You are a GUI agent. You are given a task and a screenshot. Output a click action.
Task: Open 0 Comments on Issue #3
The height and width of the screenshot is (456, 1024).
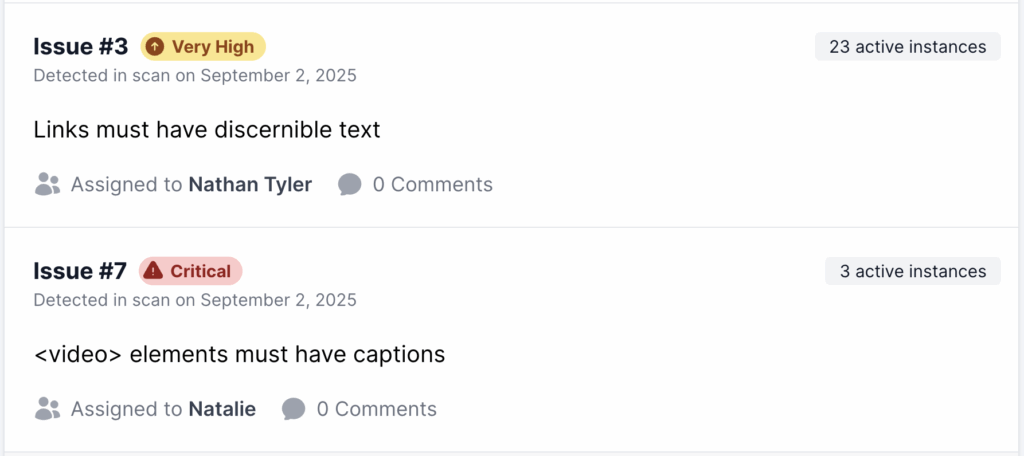coord(432,184)
